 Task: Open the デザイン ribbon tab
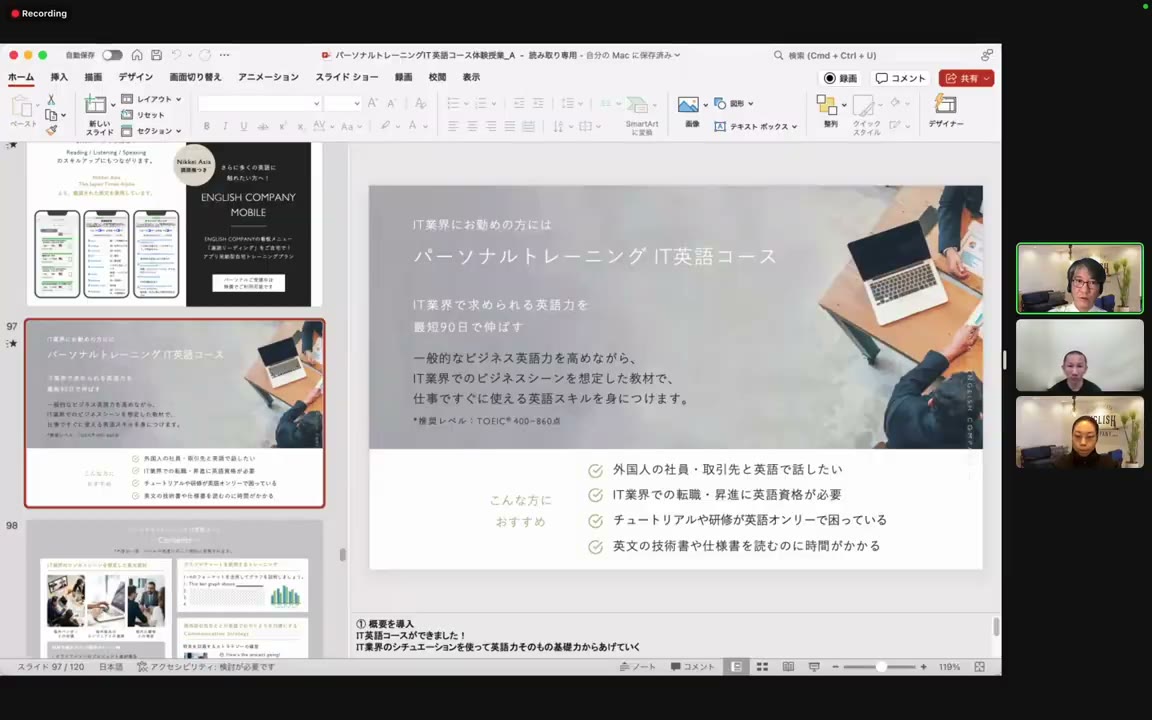136,77
